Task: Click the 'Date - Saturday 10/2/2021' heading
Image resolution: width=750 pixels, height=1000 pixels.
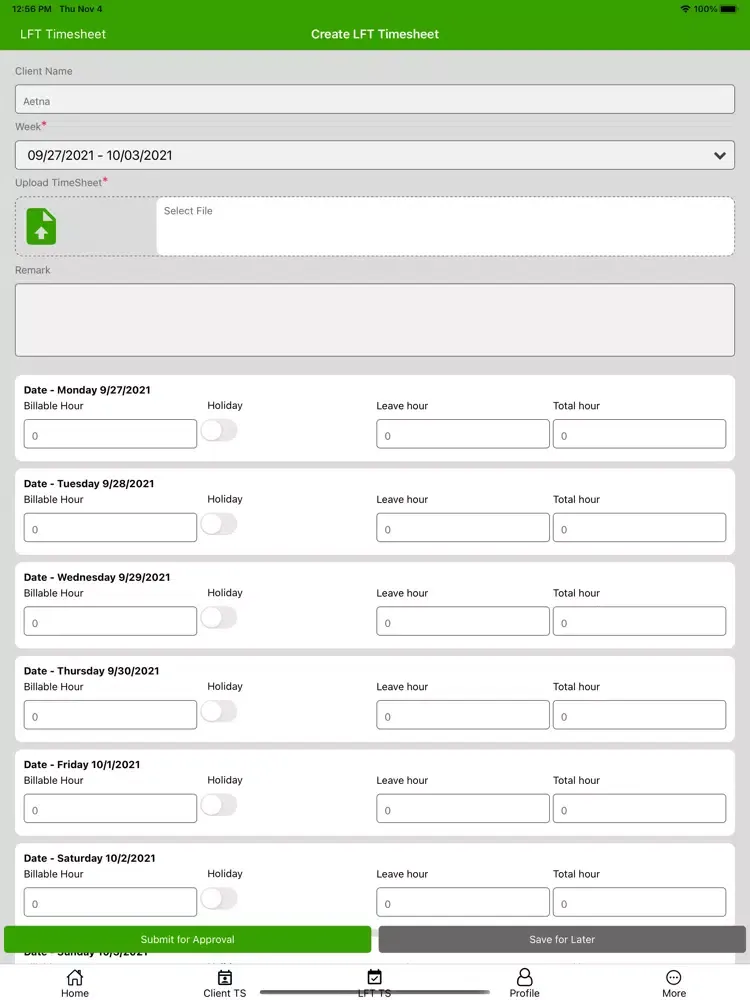Action: [89, 858]
